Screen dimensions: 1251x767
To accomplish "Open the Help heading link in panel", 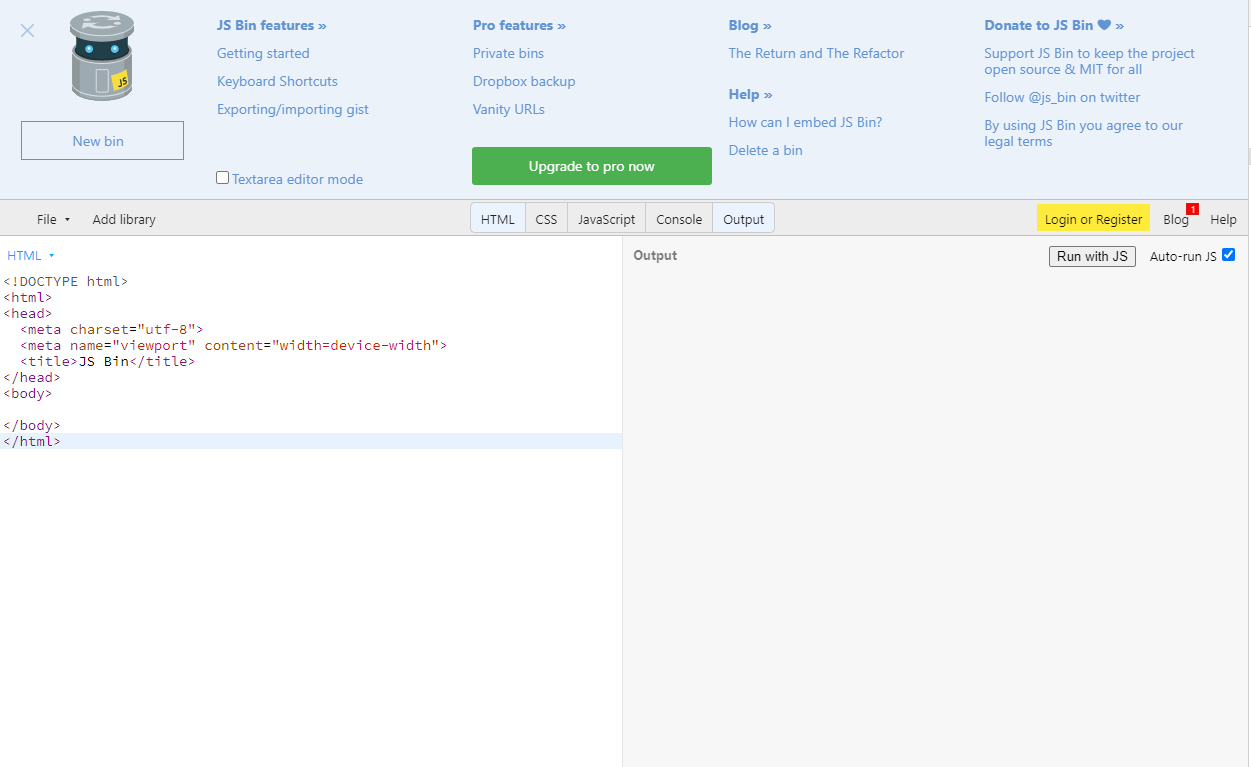I will click(x=751, y=94).
